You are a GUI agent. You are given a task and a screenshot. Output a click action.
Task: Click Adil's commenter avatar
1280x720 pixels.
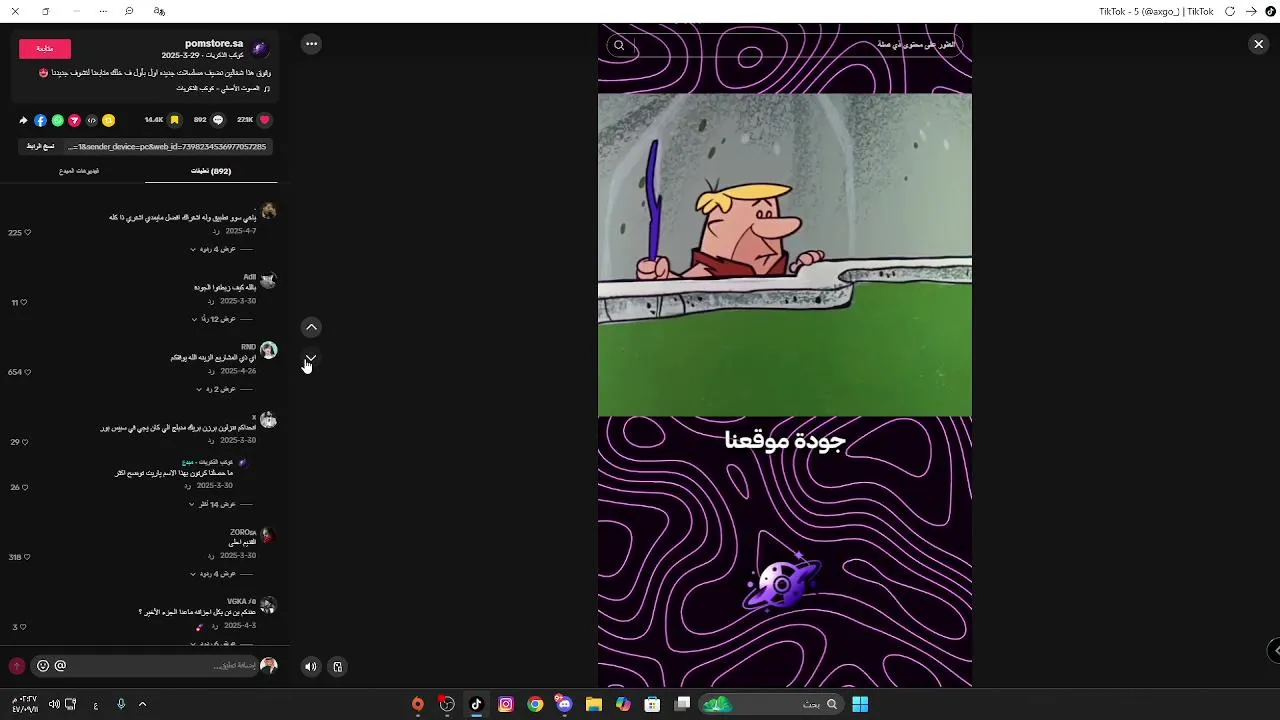click(x=268, y=281)
